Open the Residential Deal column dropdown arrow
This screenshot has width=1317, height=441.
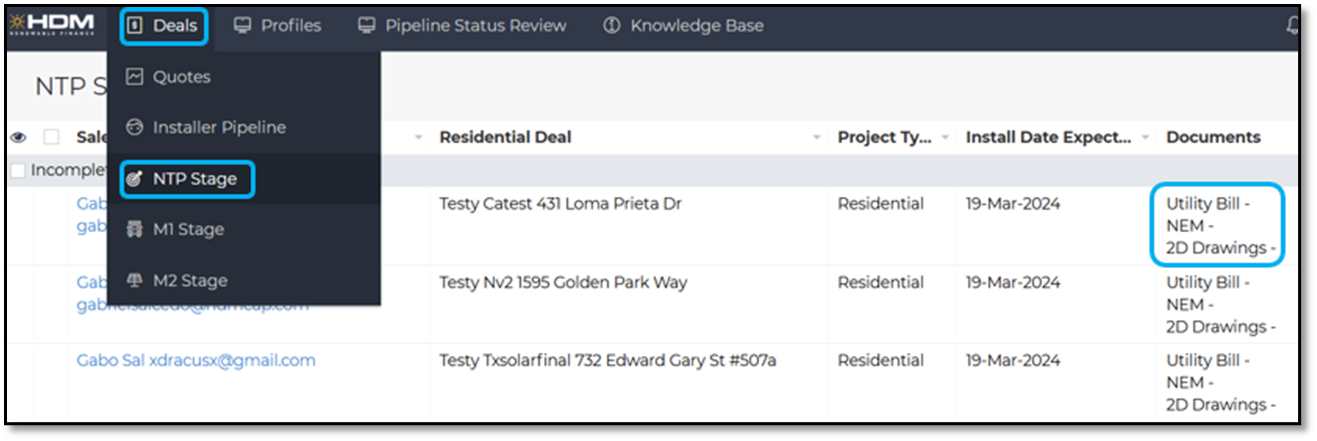817,137
